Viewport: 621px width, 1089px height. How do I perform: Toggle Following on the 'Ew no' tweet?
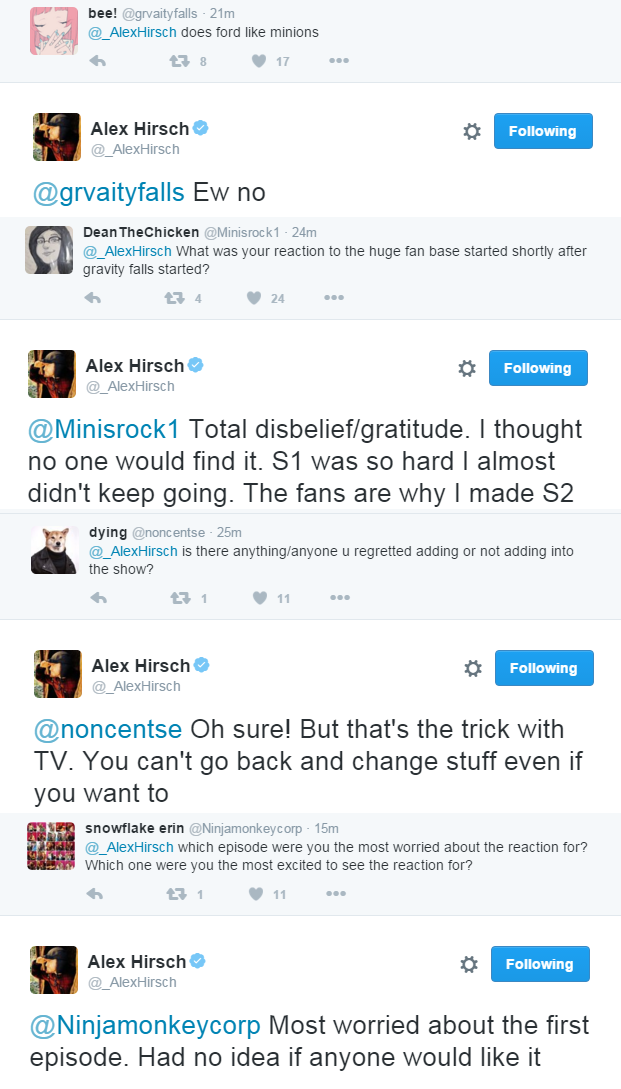(x=542, y=131)
